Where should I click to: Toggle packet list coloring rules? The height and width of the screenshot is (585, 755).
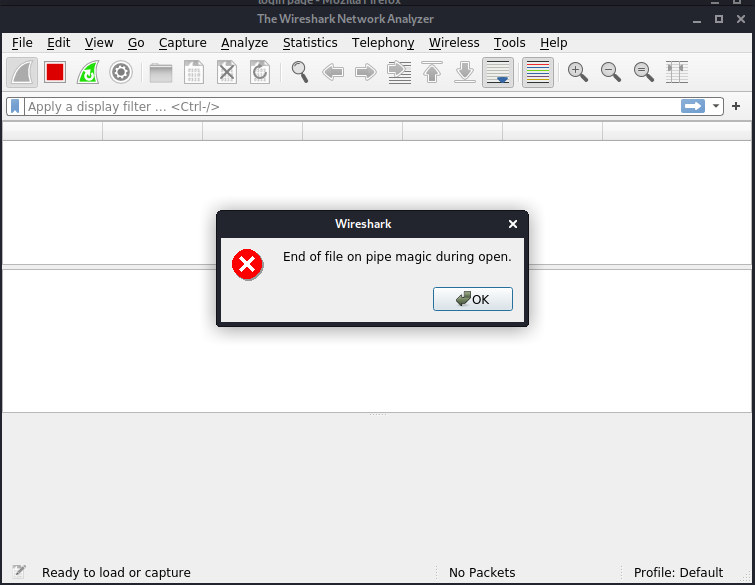point(538,73)
